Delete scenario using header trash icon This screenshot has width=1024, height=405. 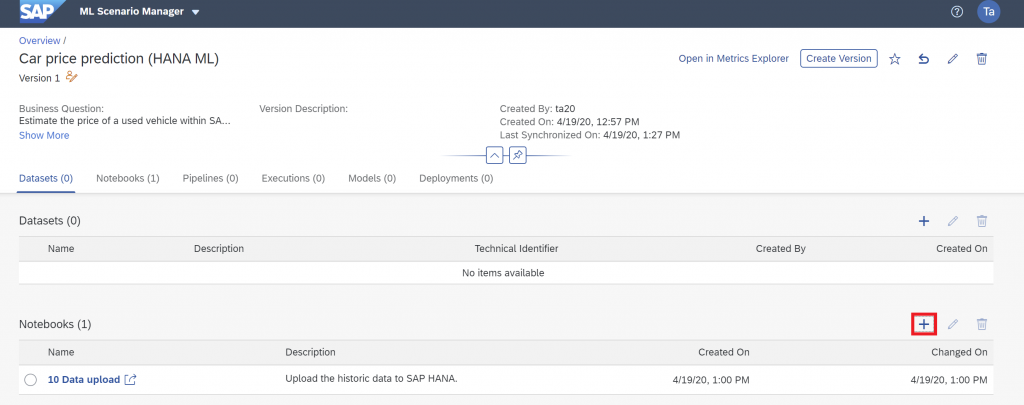point(981,59)
